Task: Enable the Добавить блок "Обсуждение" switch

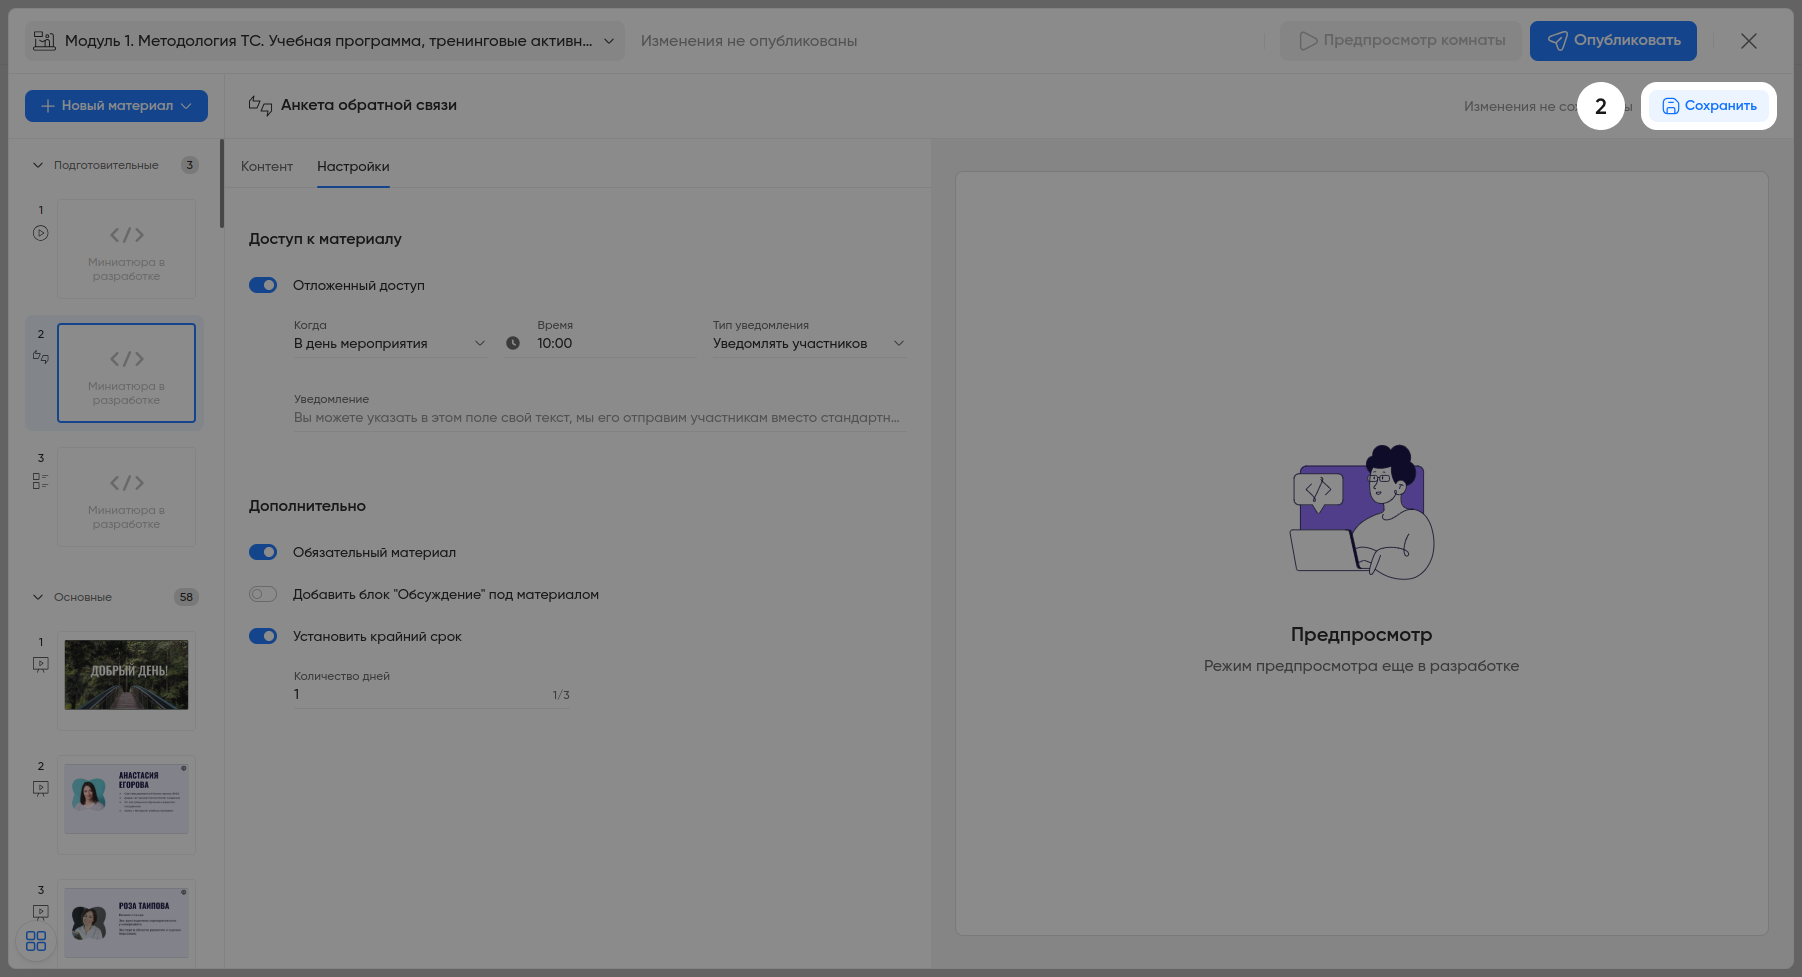Action: (263, 594)
